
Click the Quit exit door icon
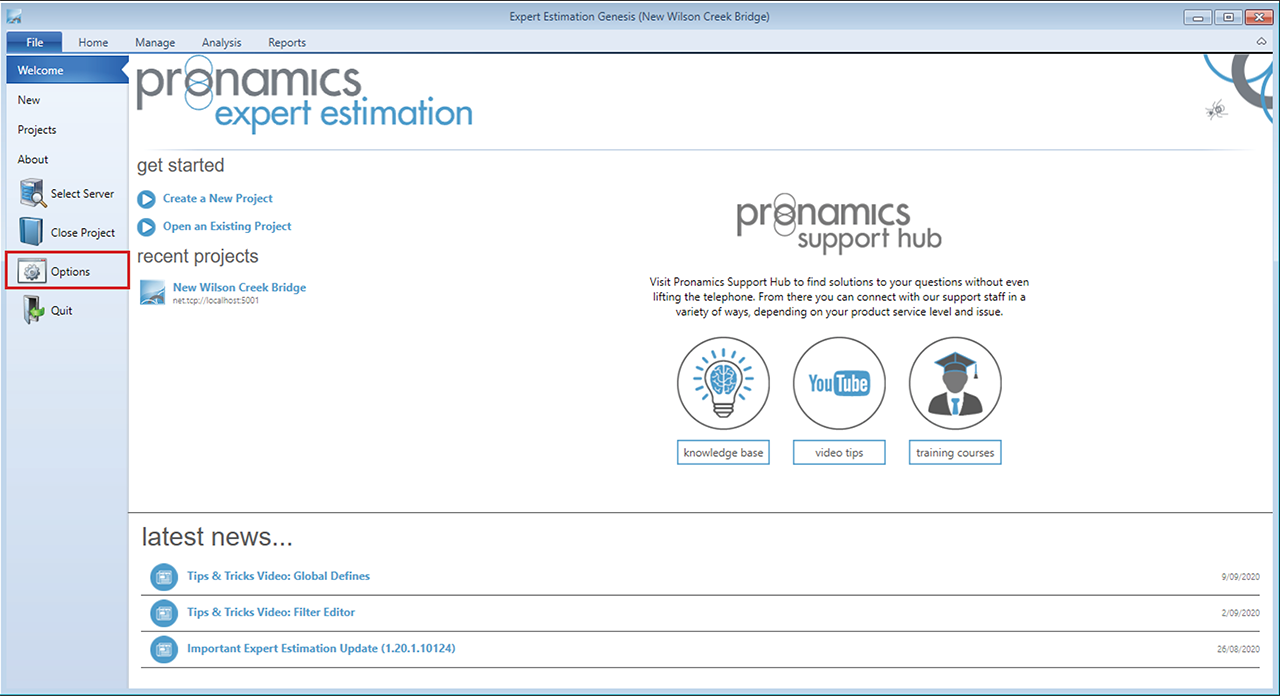tap(34, 311)
